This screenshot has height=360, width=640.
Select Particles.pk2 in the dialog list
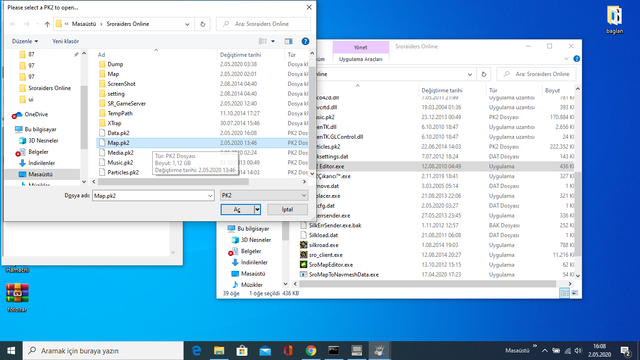point(123,172)
